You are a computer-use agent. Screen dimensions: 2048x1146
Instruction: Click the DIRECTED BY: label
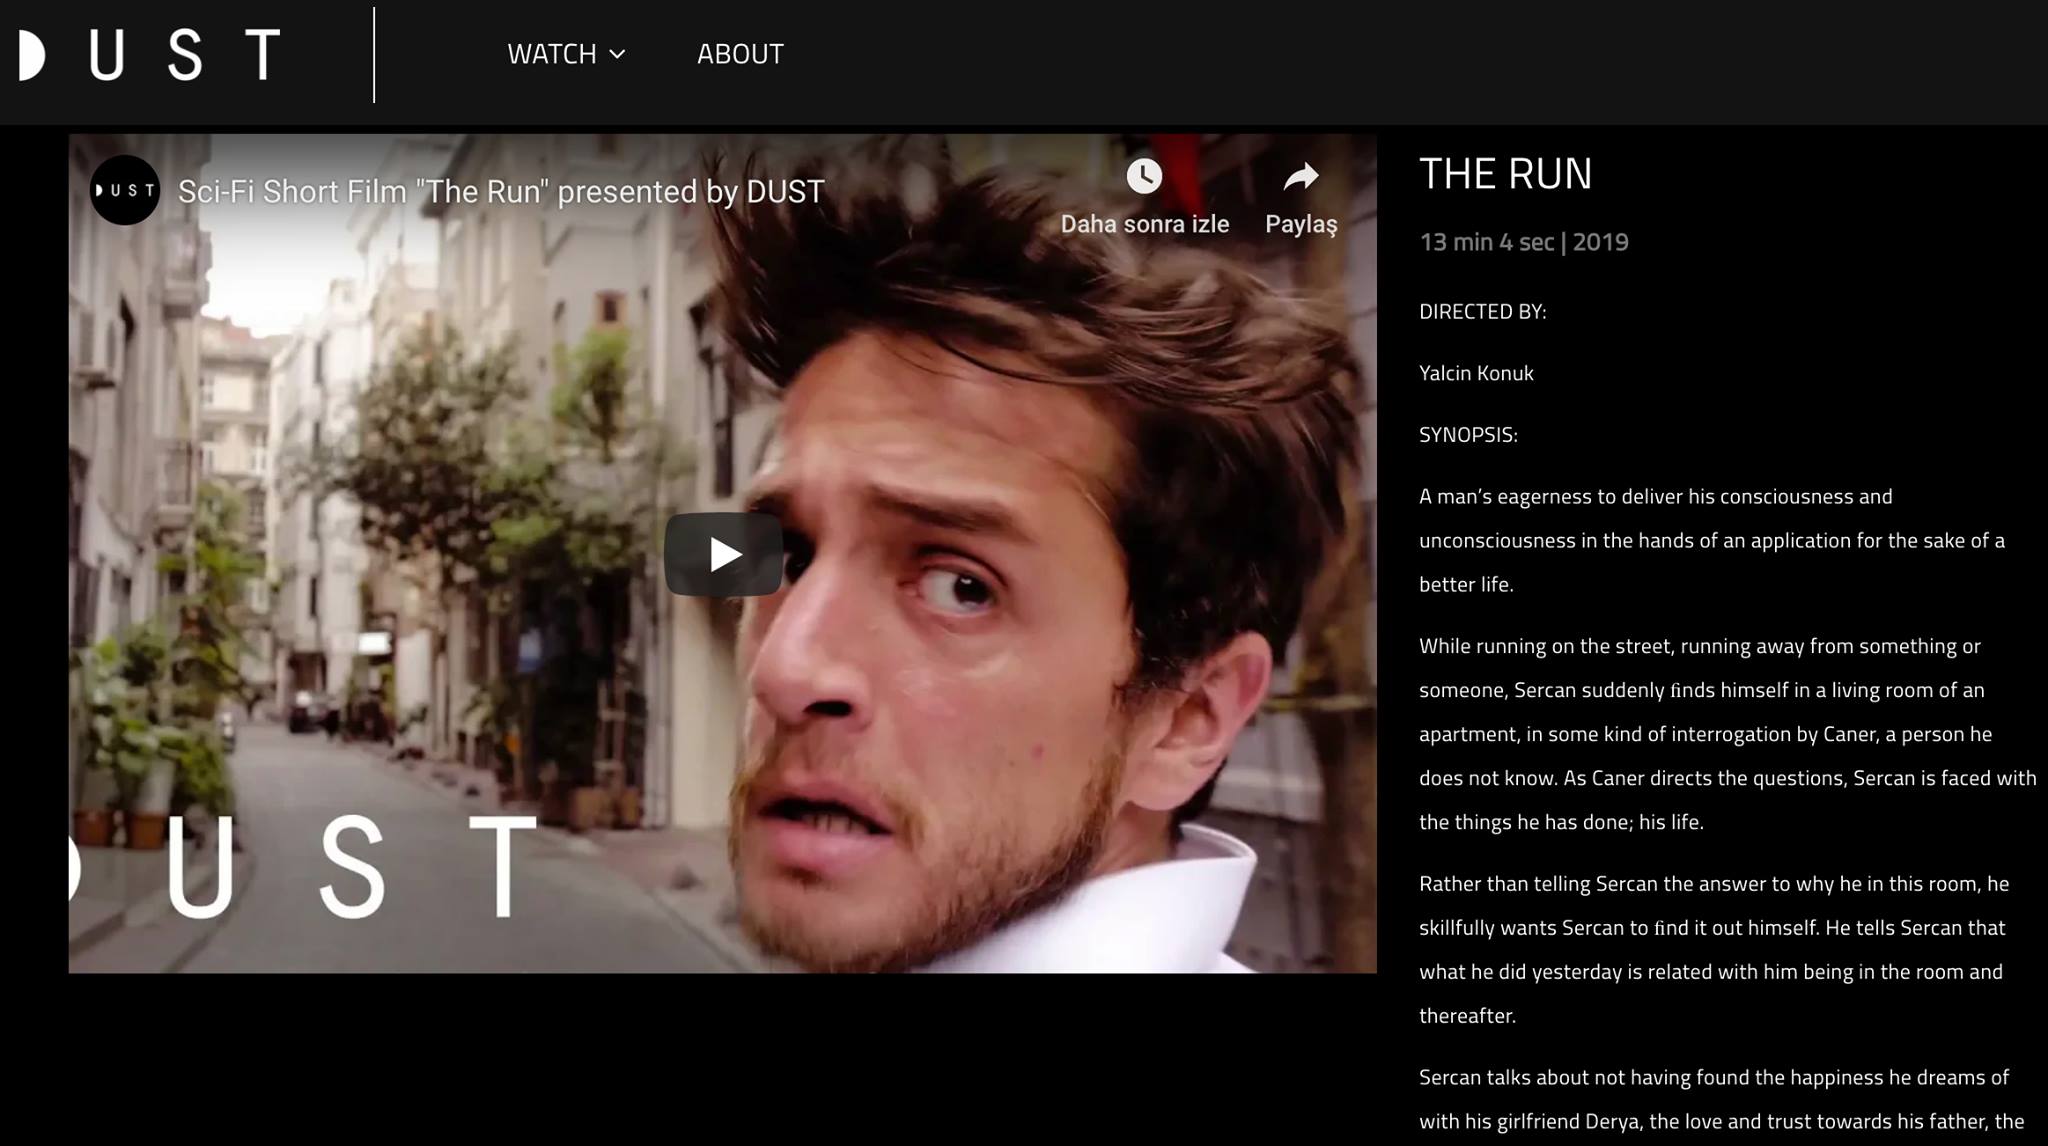1482,312
